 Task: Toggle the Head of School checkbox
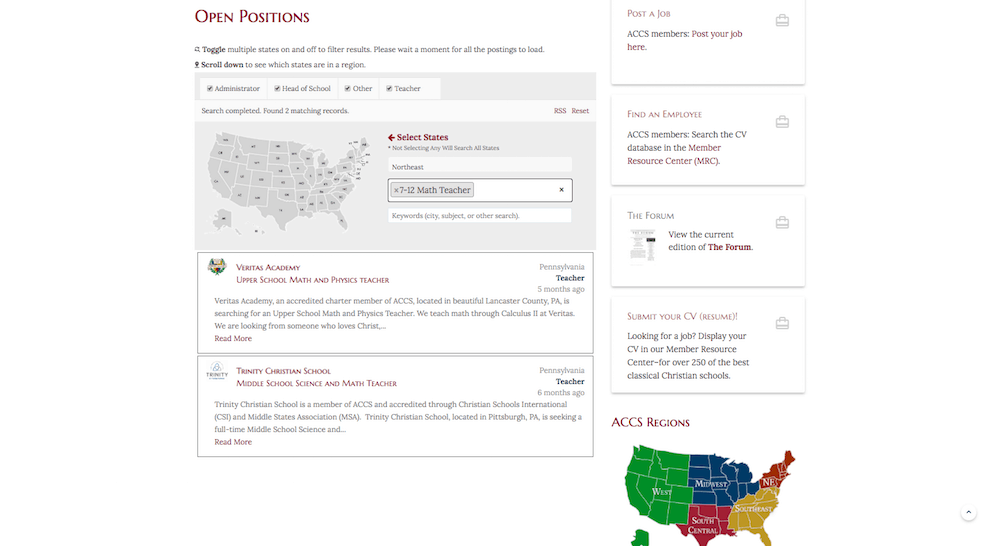[x=277, y=89]
